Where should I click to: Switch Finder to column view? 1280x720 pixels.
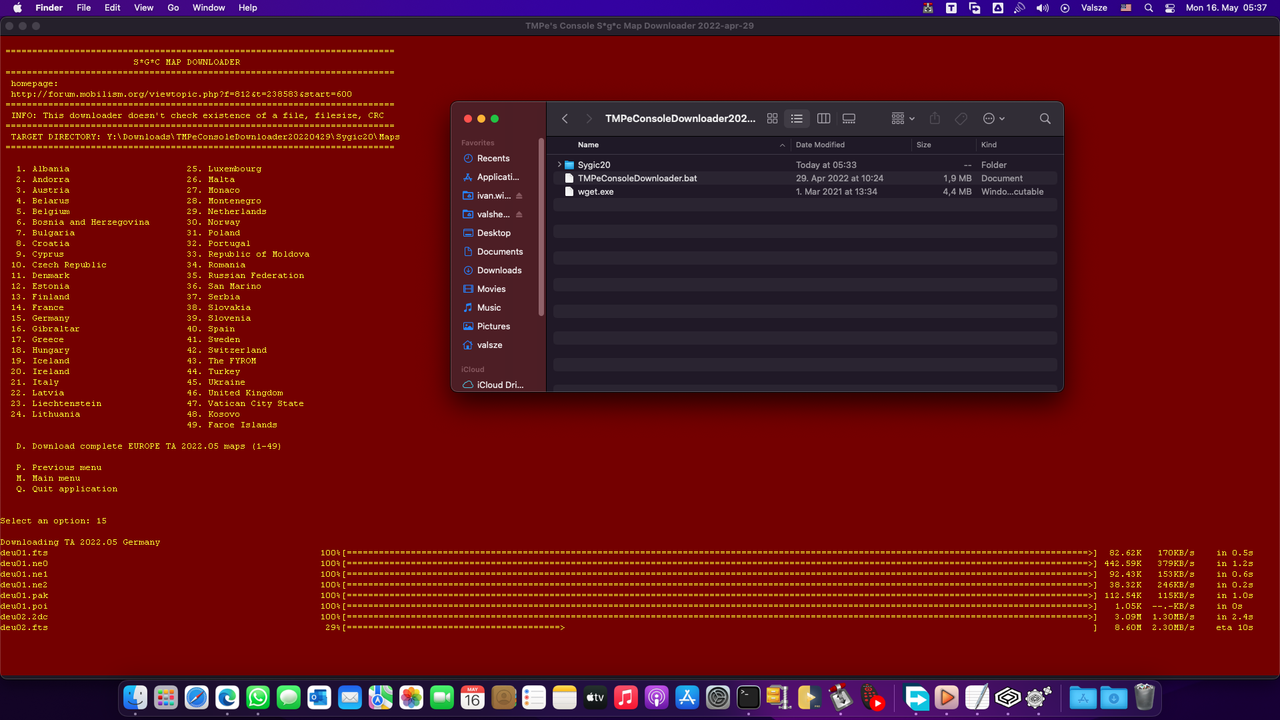[823, 118]
